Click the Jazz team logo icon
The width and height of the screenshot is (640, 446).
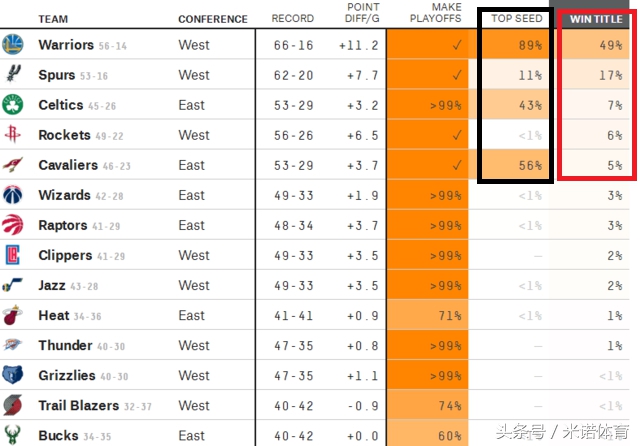coord(13,285)
